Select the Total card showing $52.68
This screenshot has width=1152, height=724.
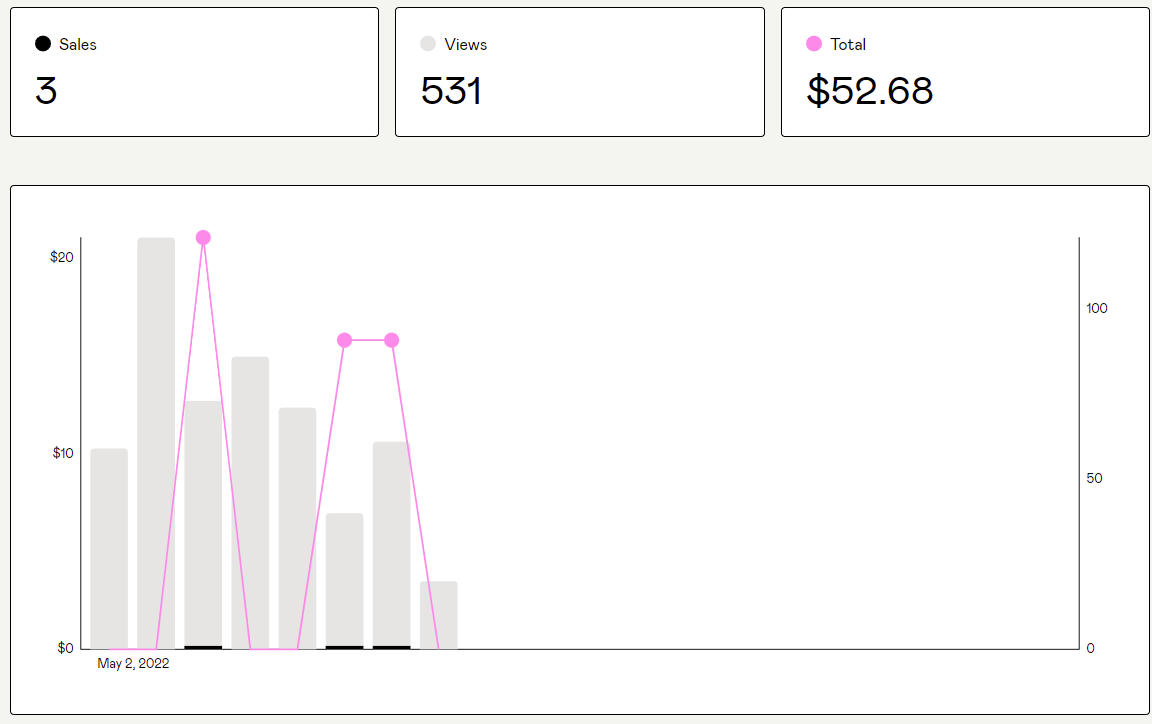pos(965,72)
